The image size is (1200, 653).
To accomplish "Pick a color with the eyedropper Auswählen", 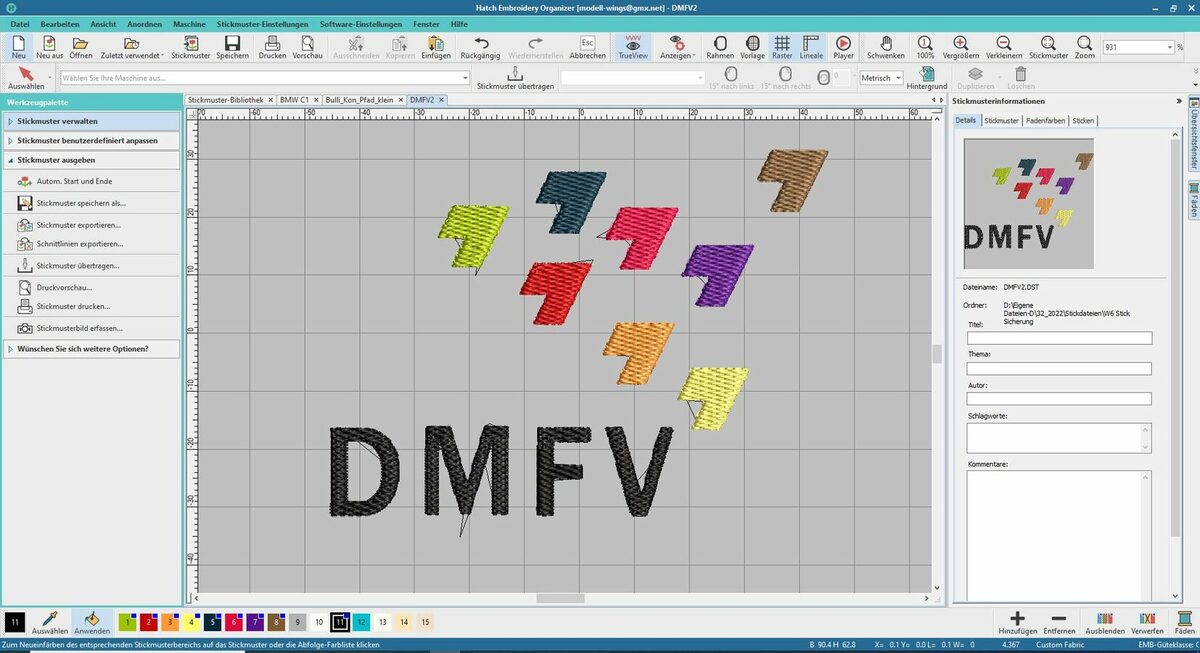I will (x=50, y=623).
